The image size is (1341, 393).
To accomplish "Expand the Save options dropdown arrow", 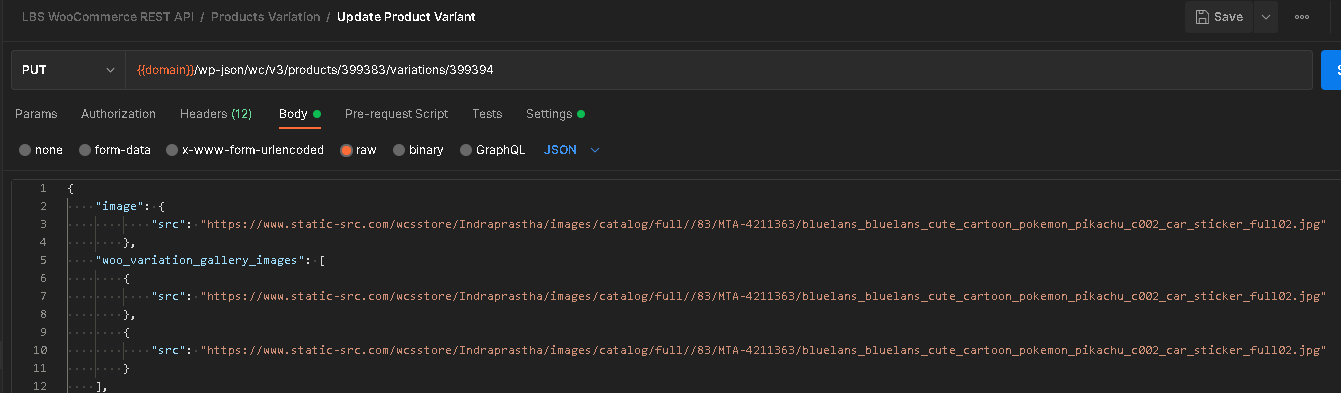I will point(1266,17).
